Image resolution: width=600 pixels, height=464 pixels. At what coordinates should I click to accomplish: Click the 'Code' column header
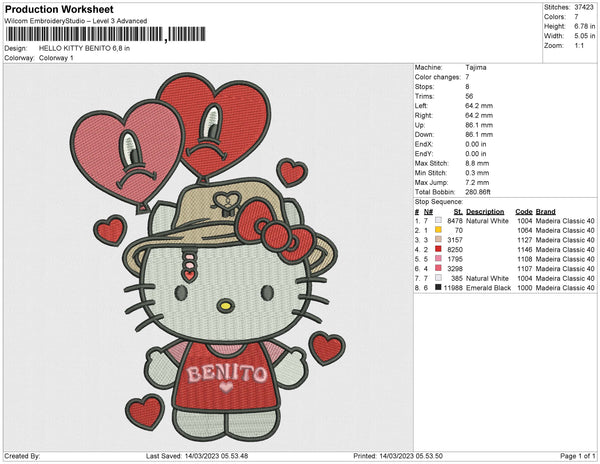[x=524, y=212]
